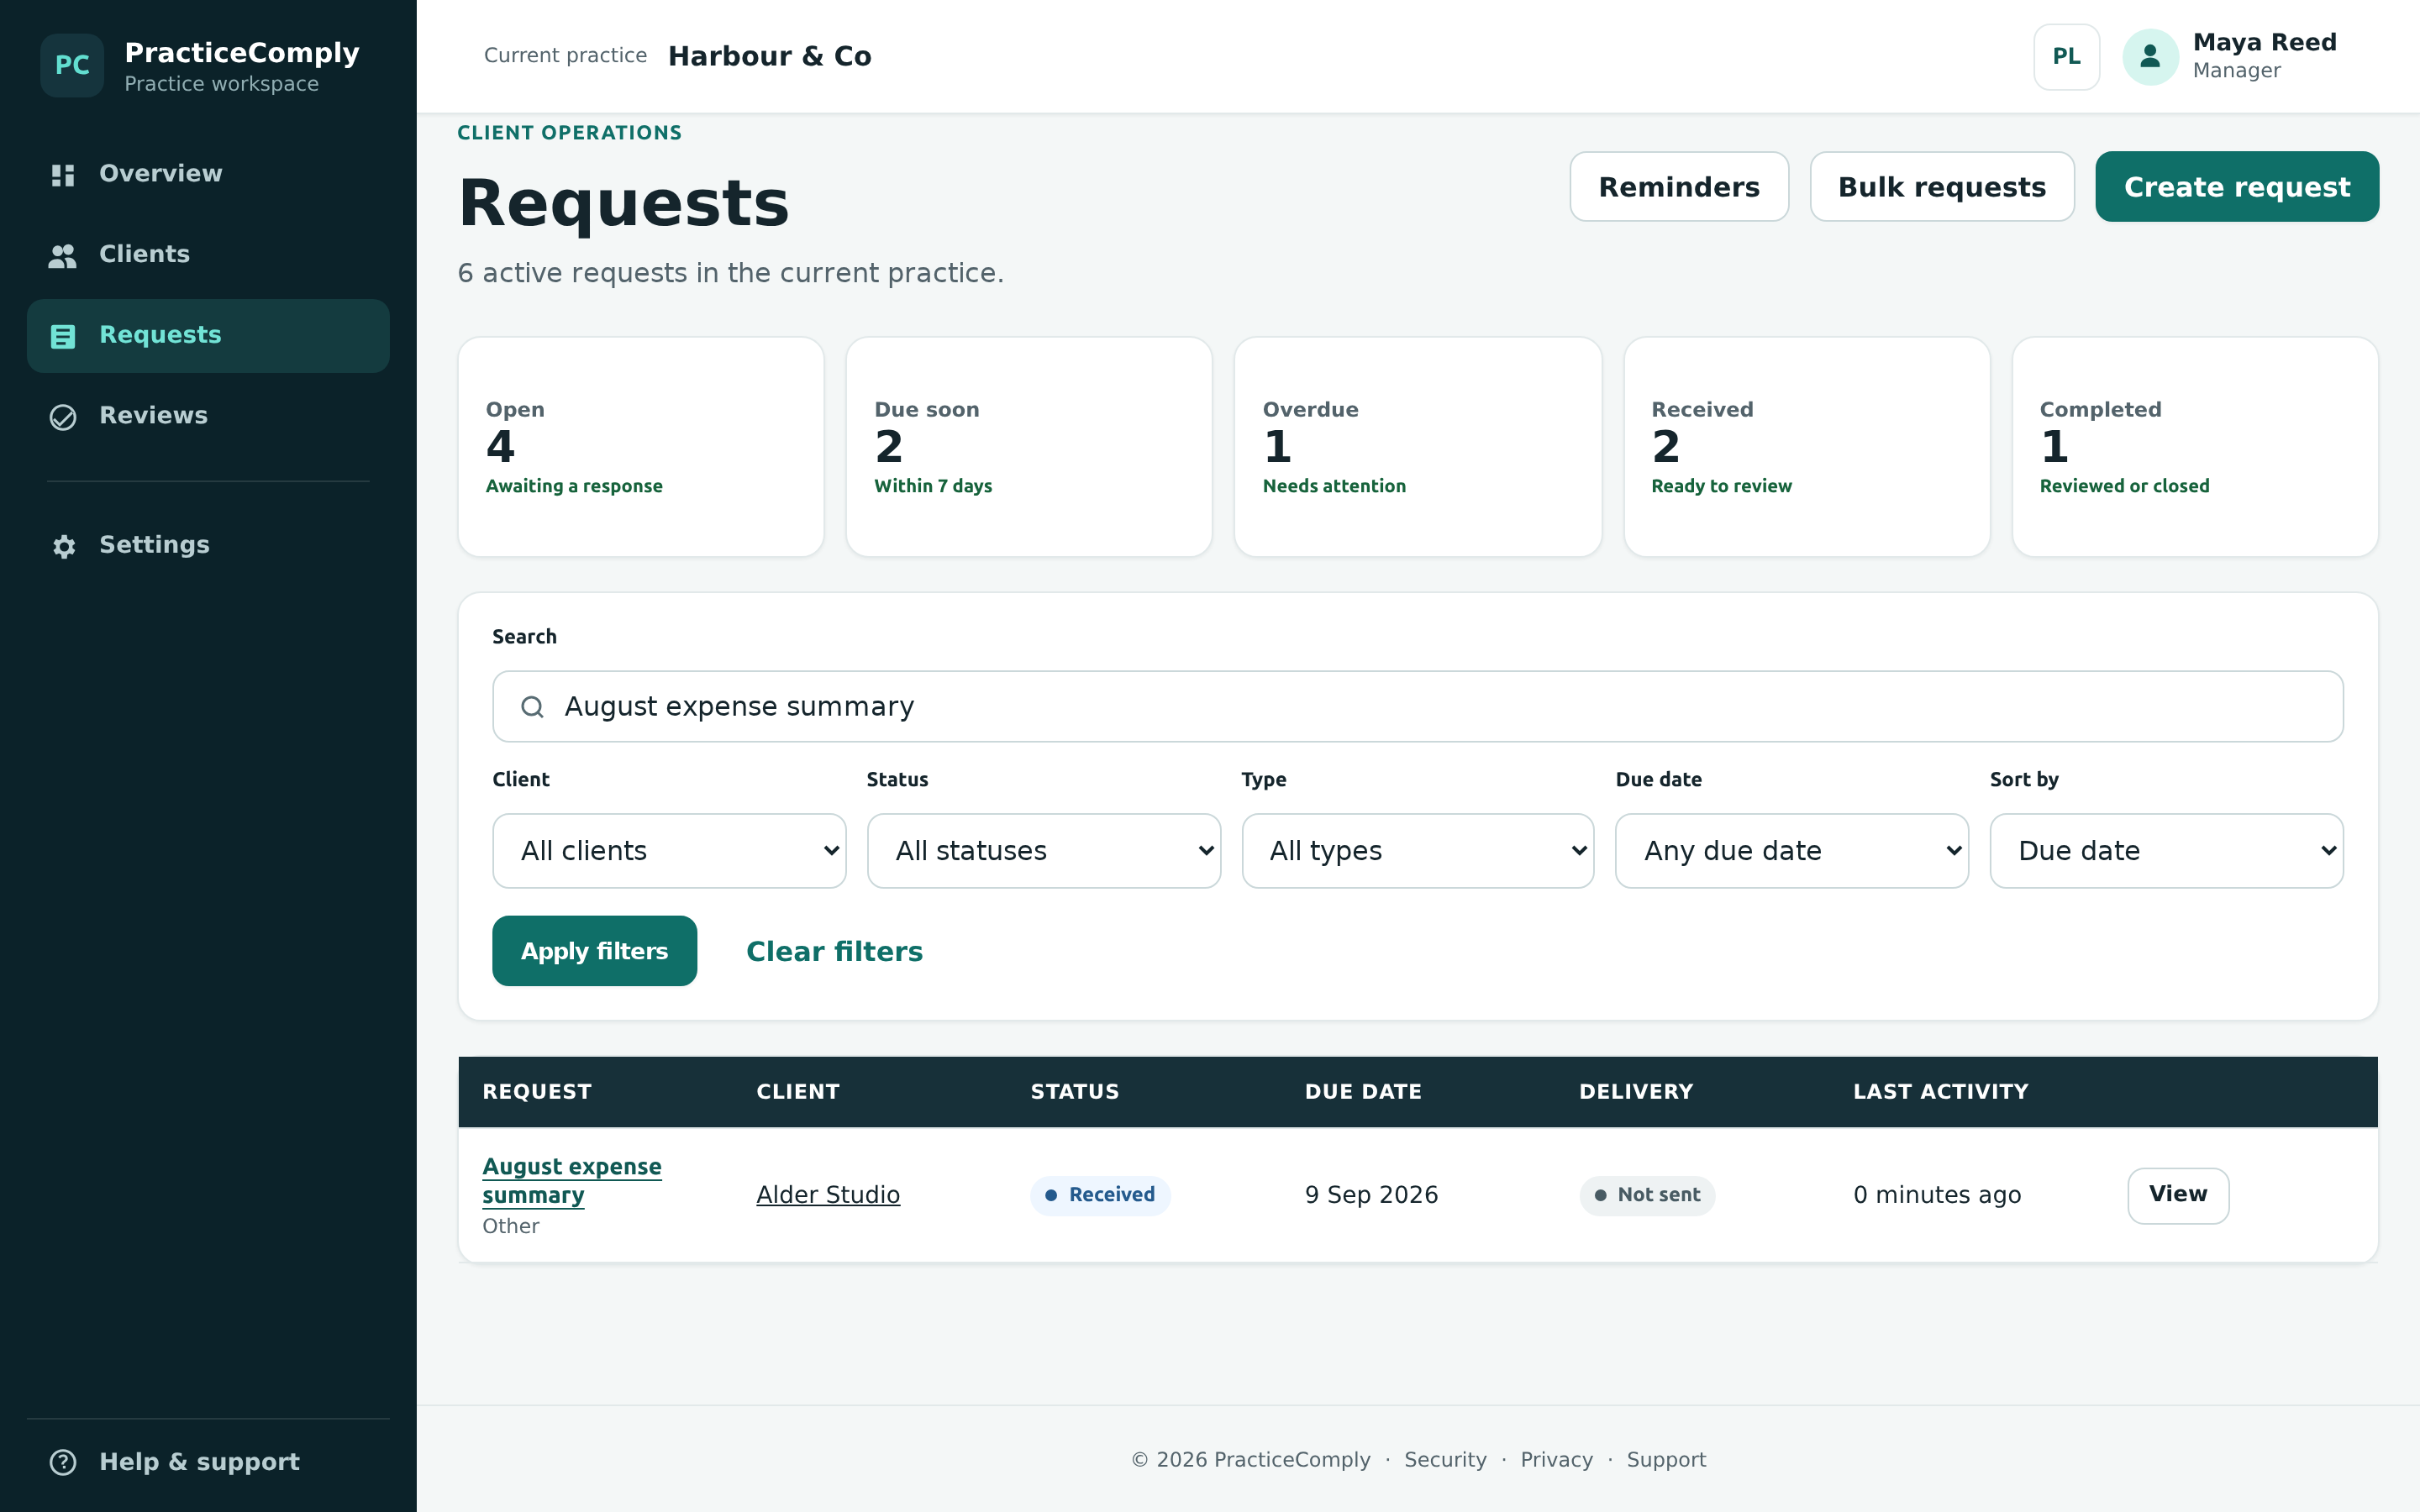Open the Alder Studio client link
2420x1512 pixels.
(828, 1195)
